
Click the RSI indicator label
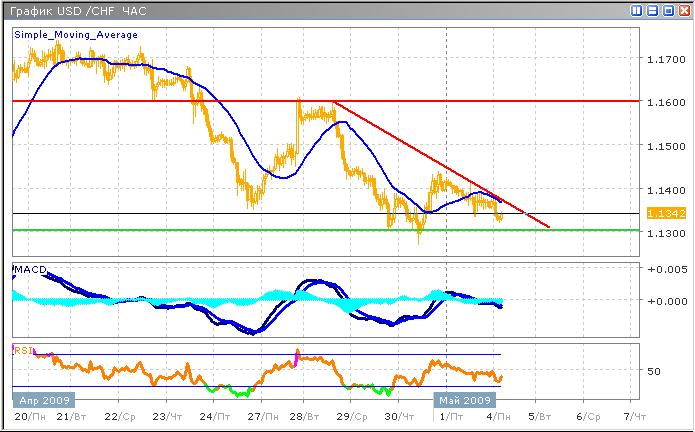(x=22, y=350)
